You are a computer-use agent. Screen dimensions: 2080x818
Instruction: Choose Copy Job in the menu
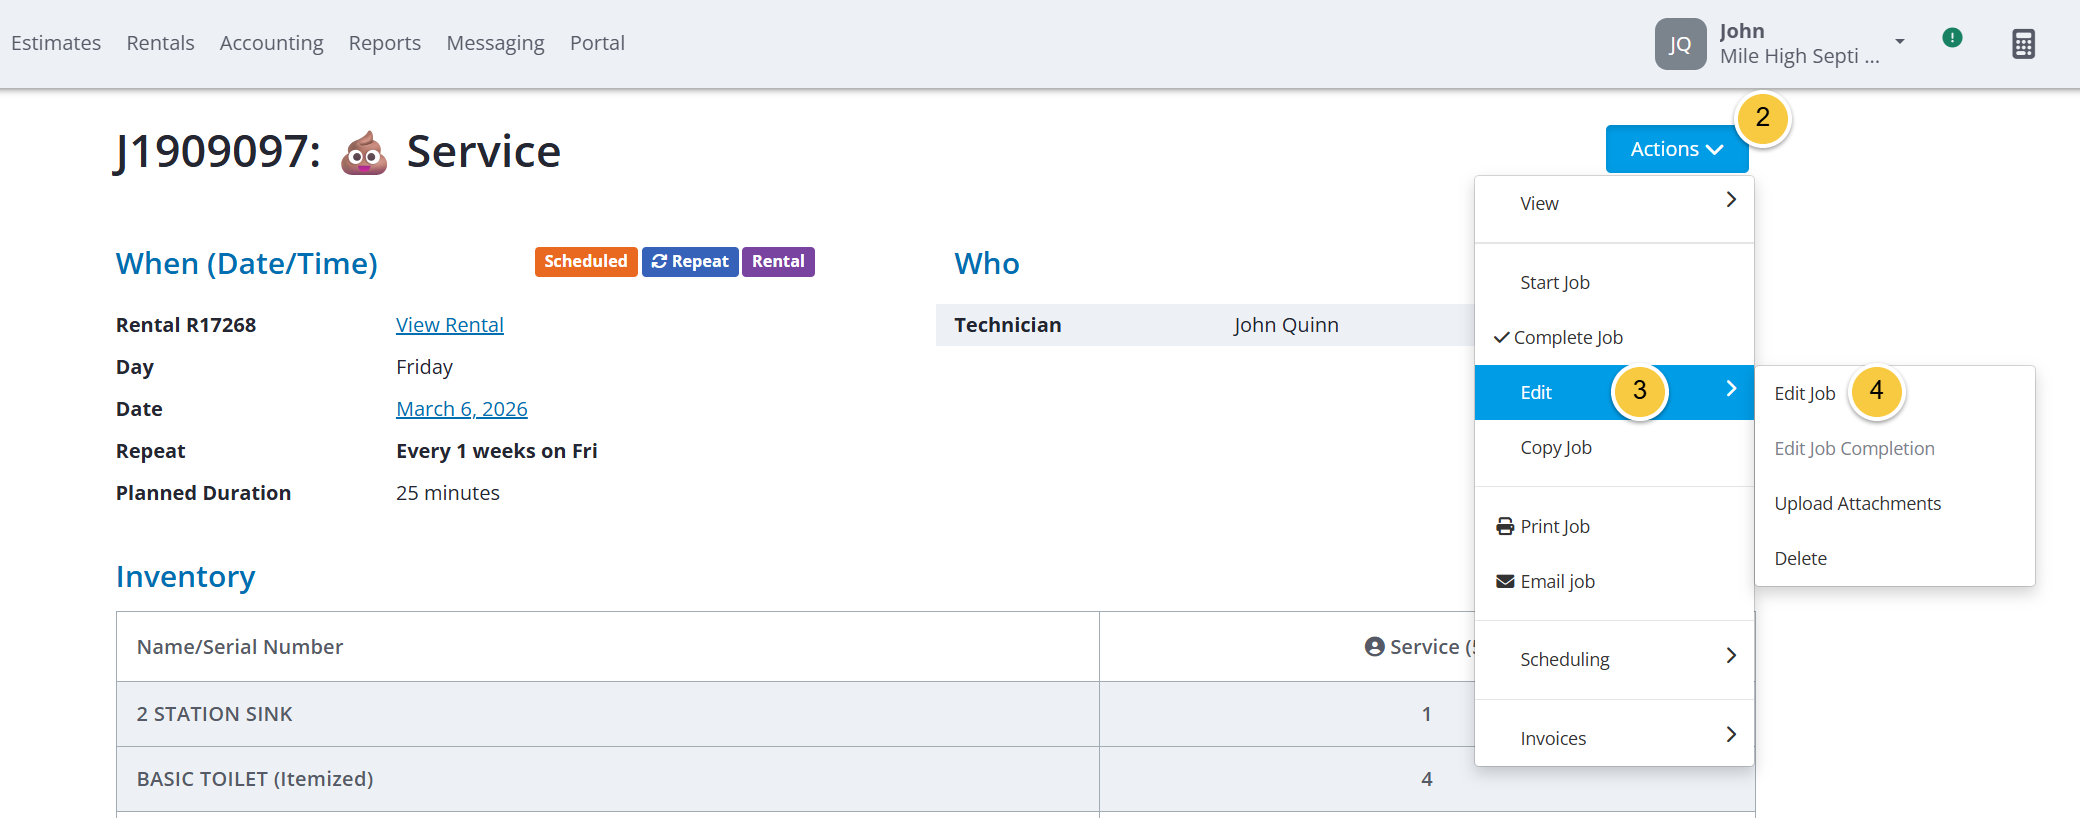click(x=1614, y=447)
